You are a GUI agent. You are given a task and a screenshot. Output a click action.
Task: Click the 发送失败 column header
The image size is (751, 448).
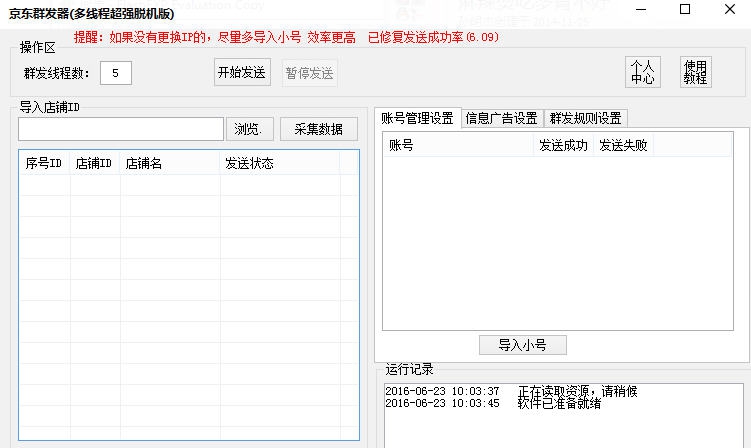624,145
